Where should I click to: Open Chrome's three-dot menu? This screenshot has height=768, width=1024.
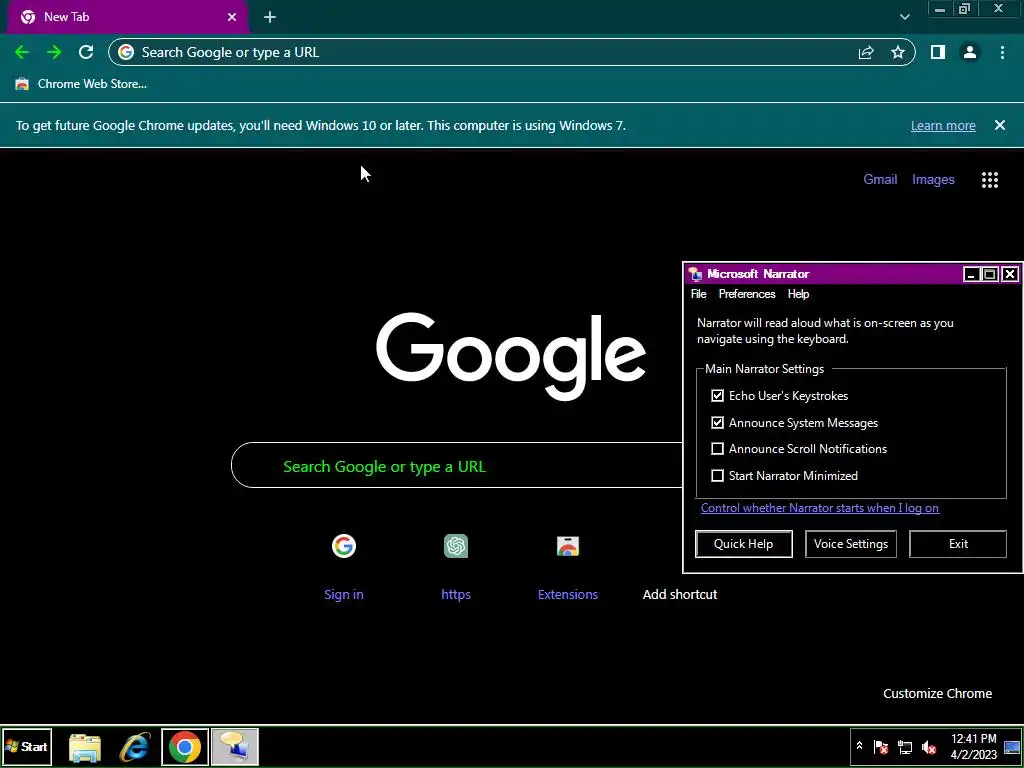(x=1002, y=52)
